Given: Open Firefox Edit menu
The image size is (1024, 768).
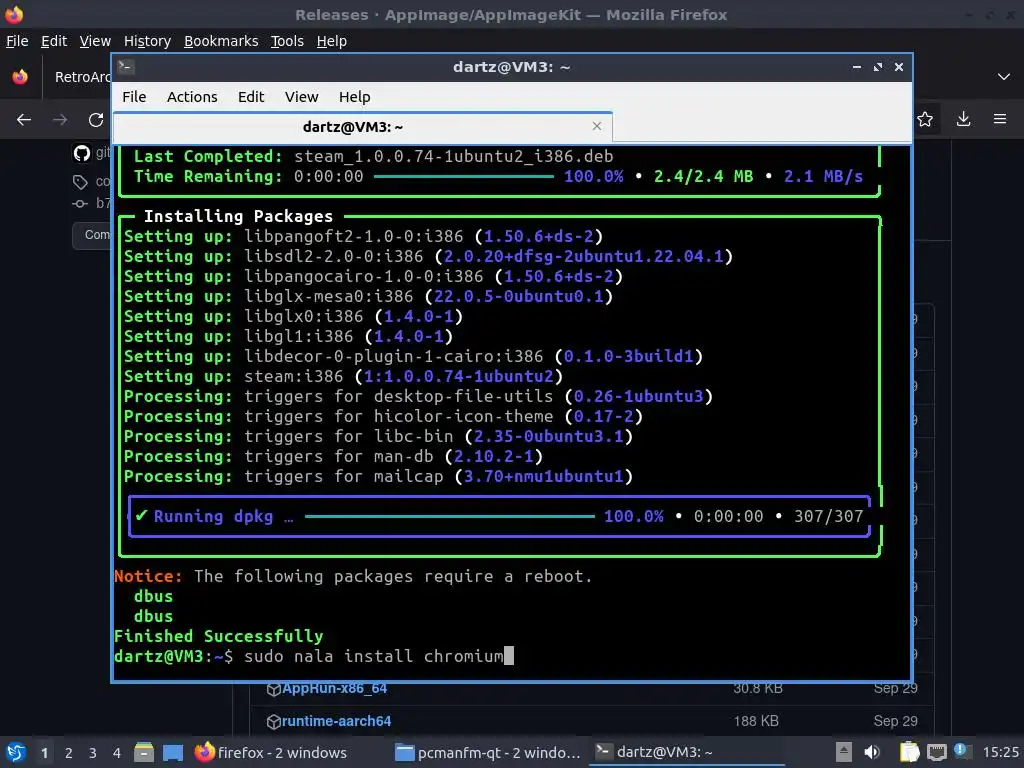Looking at the screenshot, I should (54, 41).
